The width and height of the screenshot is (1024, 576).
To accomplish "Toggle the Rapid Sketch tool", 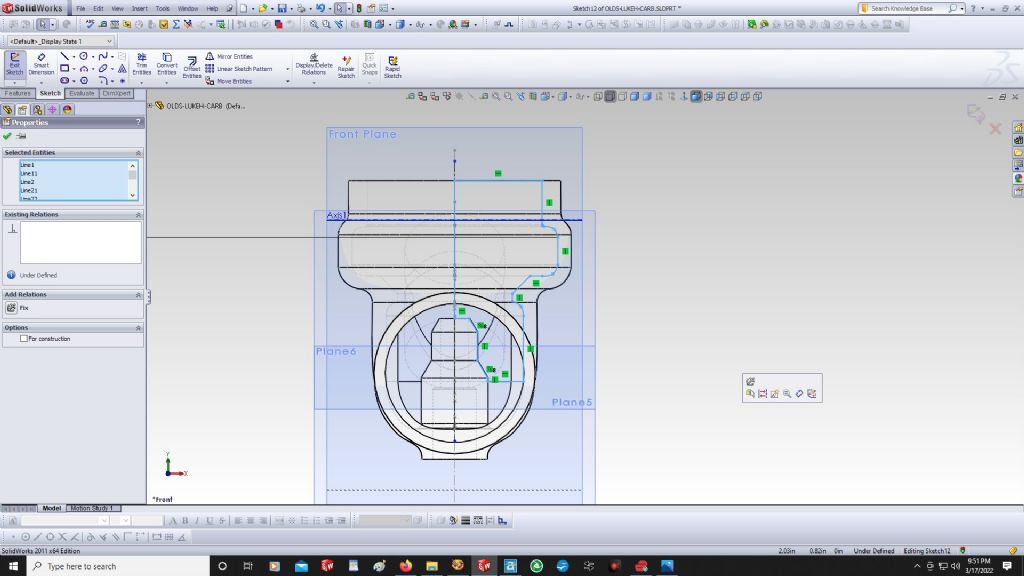I will coord(392,67).
